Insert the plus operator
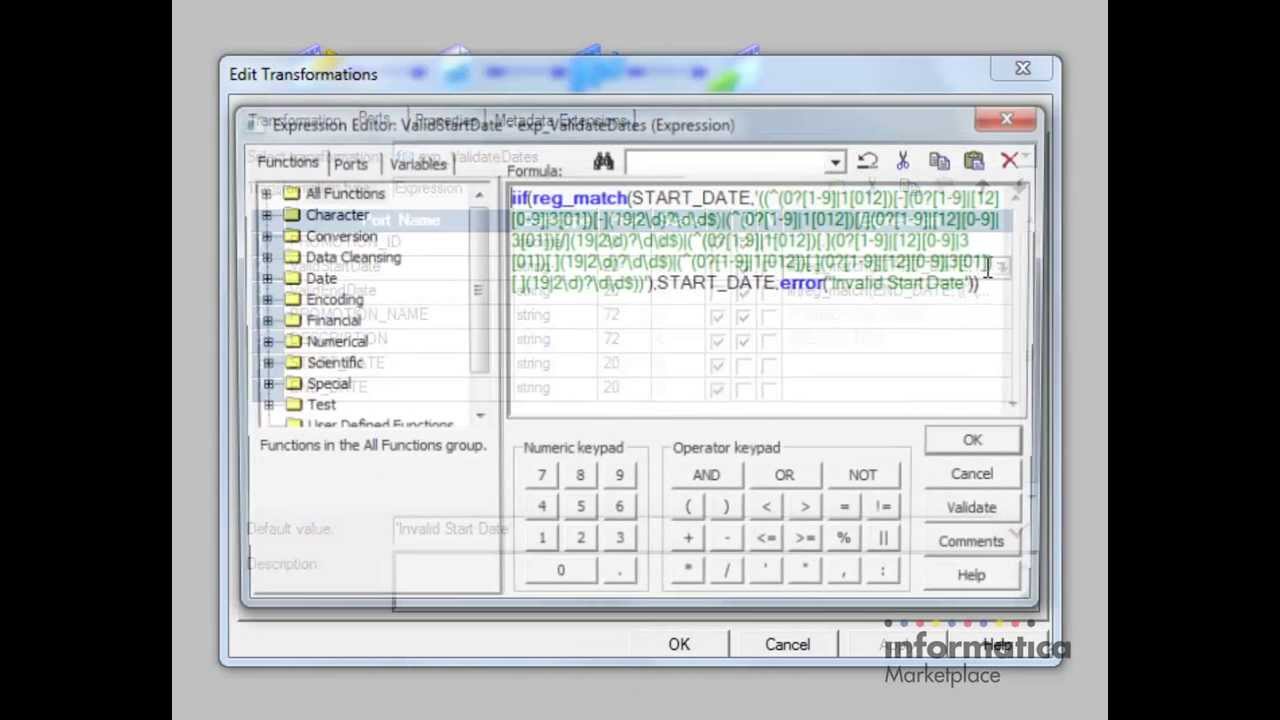The width and height of the screenshot is (1280, 720). tap(688, 538)
